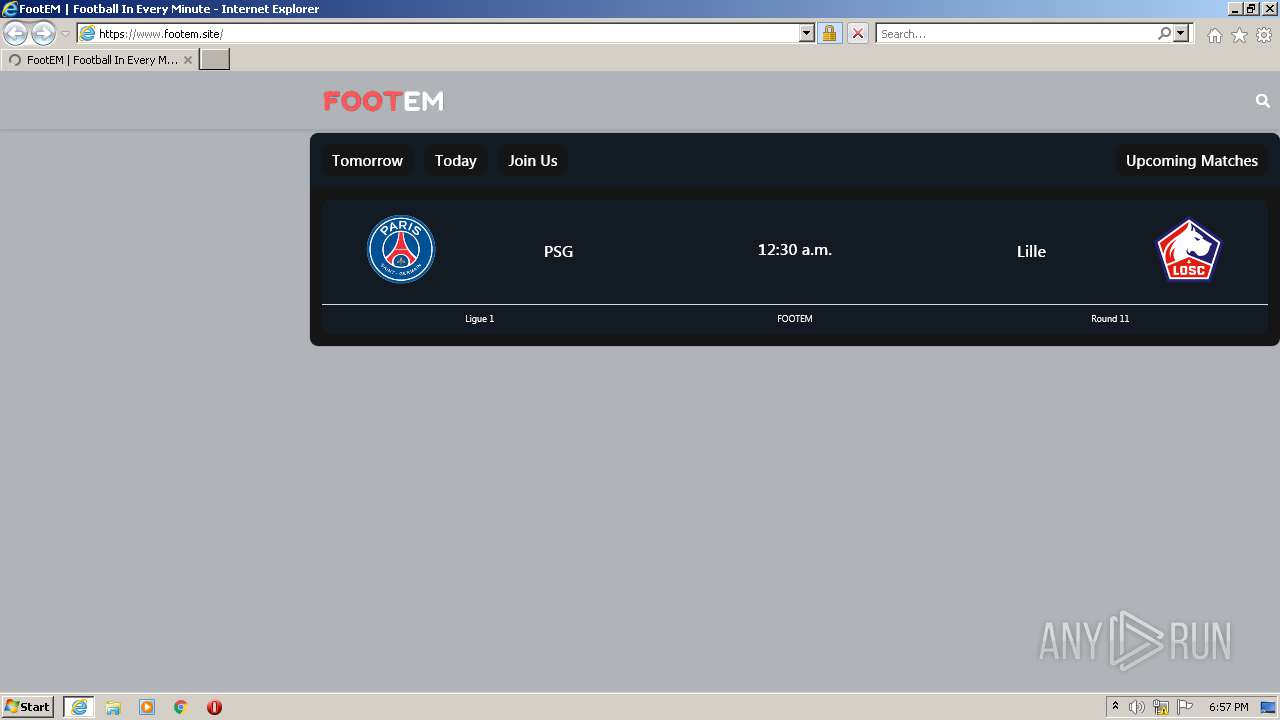Click the network tray icon
This screenshot has width=1280, height=720.
coord(1161,707)
